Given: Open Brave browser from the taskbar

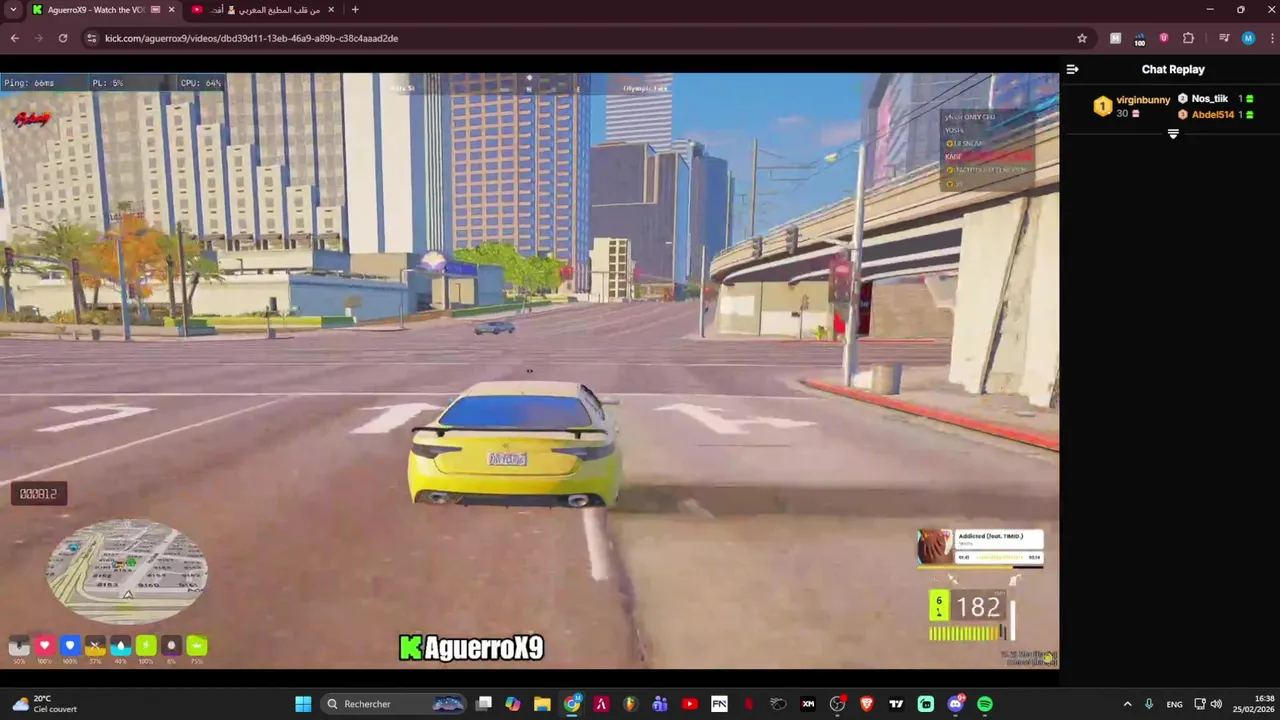Looking at the screenshot, I should pyautogui.click(x=867, y=704).
